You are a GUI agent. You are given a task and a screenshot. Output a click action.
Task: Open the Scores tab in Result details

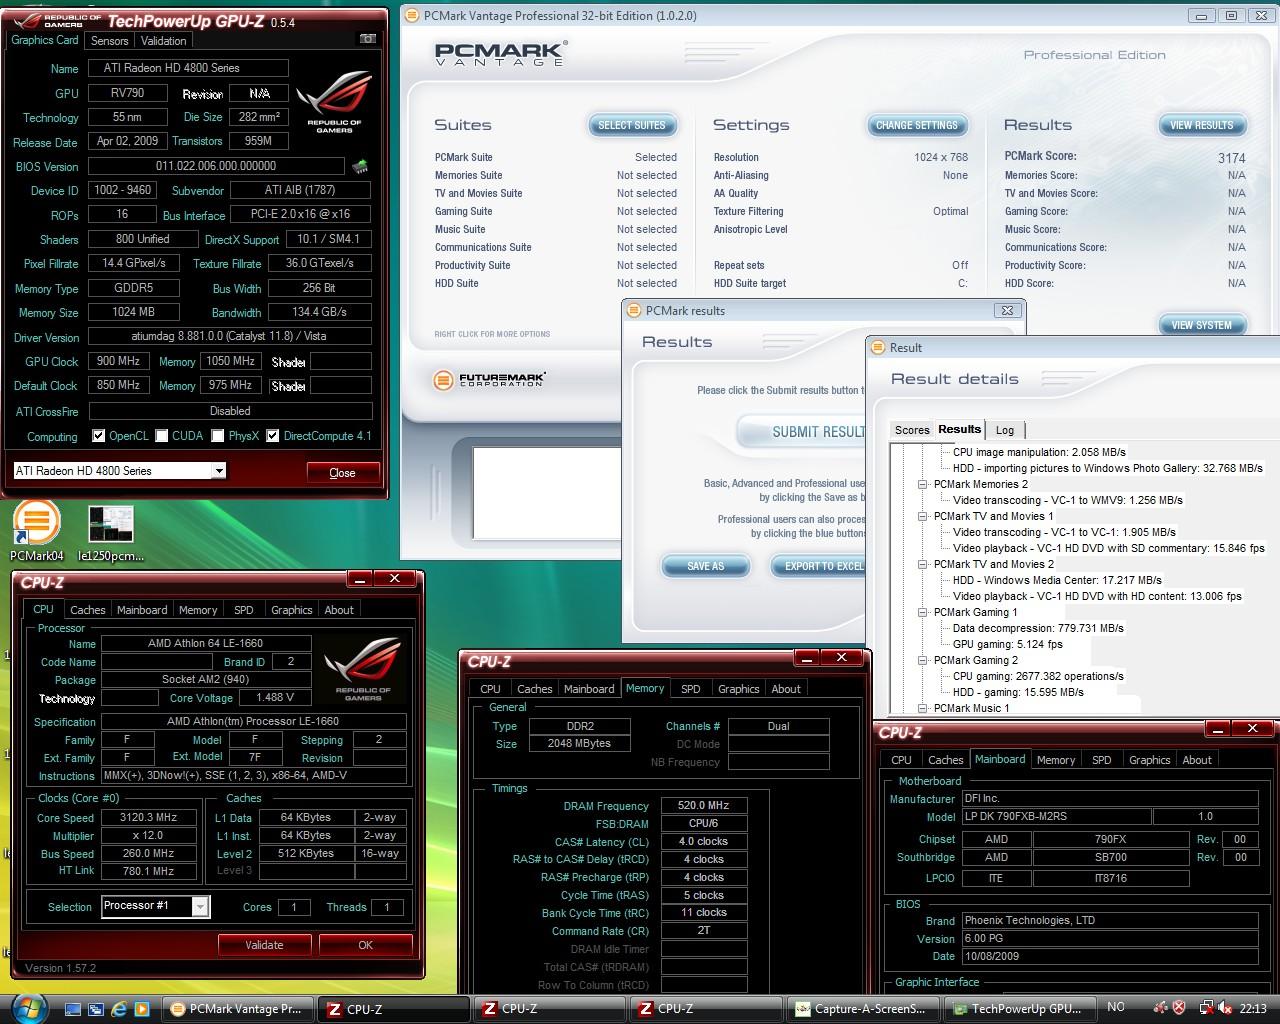[911, 430]
